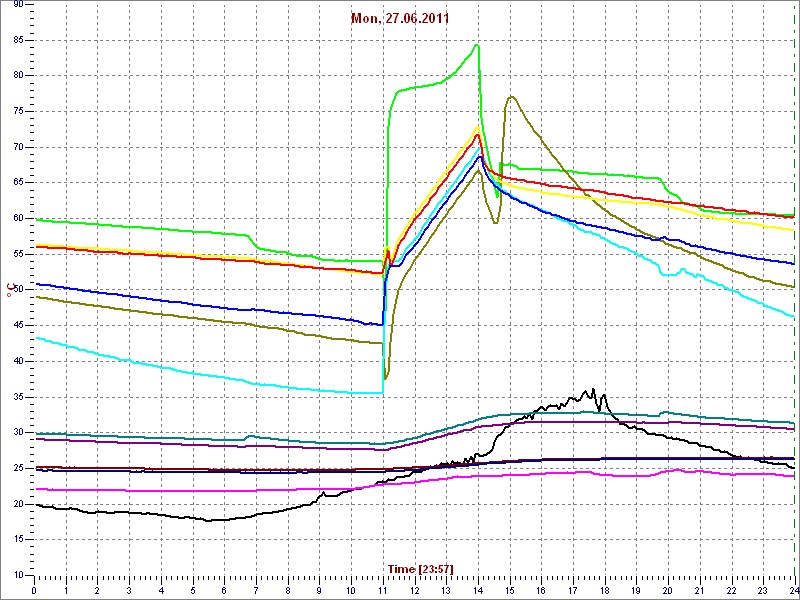Viewport: 800px width, 600px height.
Task: Click hour 1 label on time axis
Action: click(66, 592)
